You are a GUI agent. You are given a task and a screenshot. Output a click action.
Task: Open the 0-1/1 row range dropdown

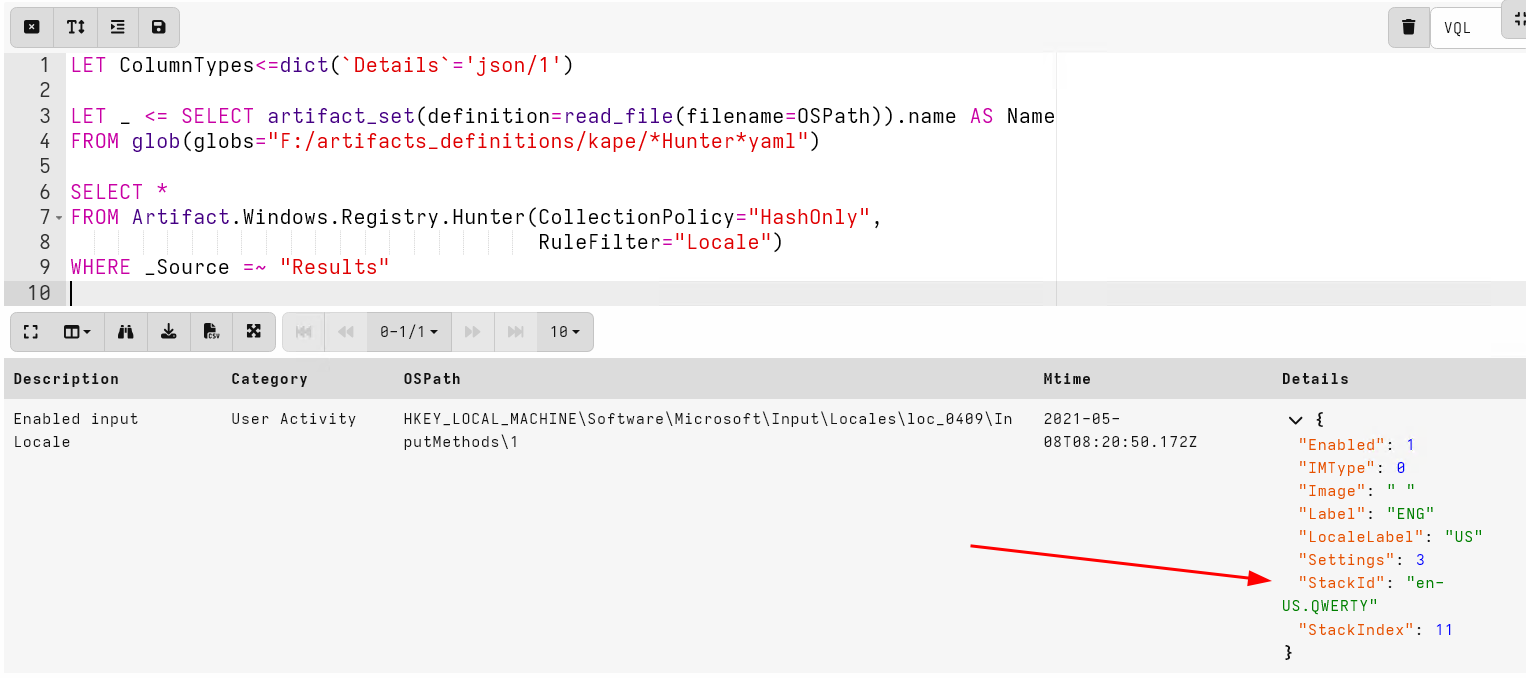click(408, 331)
